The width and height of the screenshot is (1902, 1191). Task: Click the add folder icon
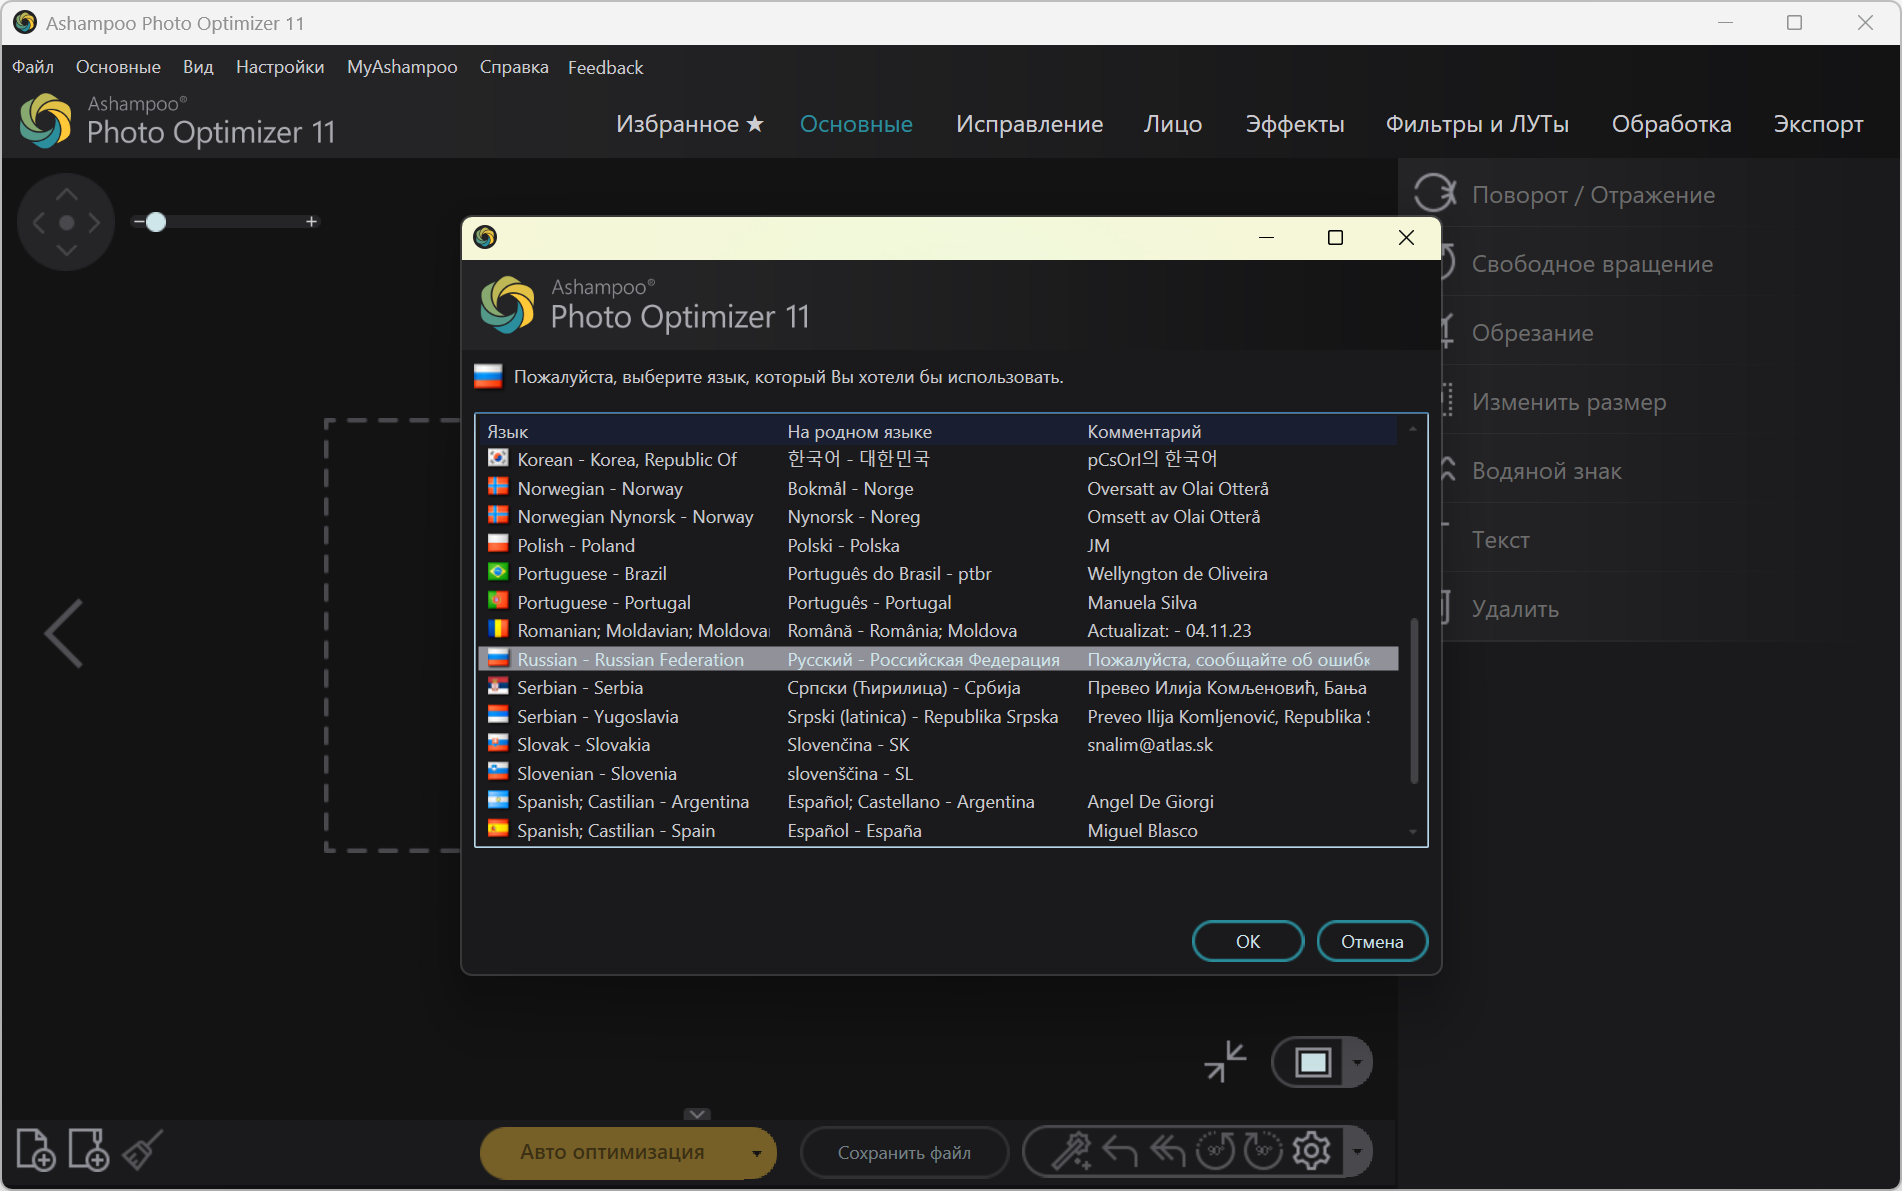click(x=88, y=1150)
